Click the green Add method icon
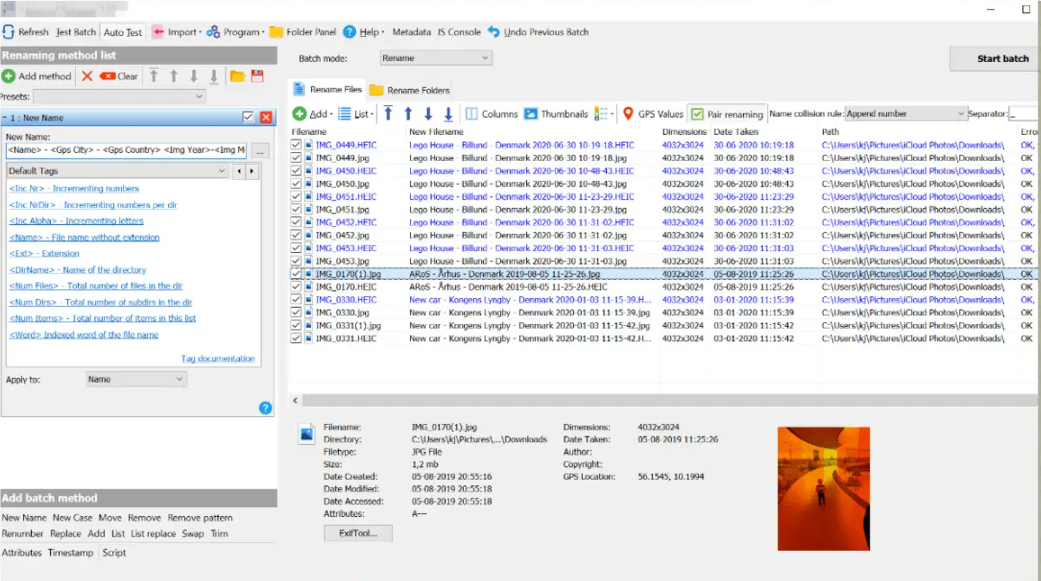1041x581 pixels. pos(9,76)
